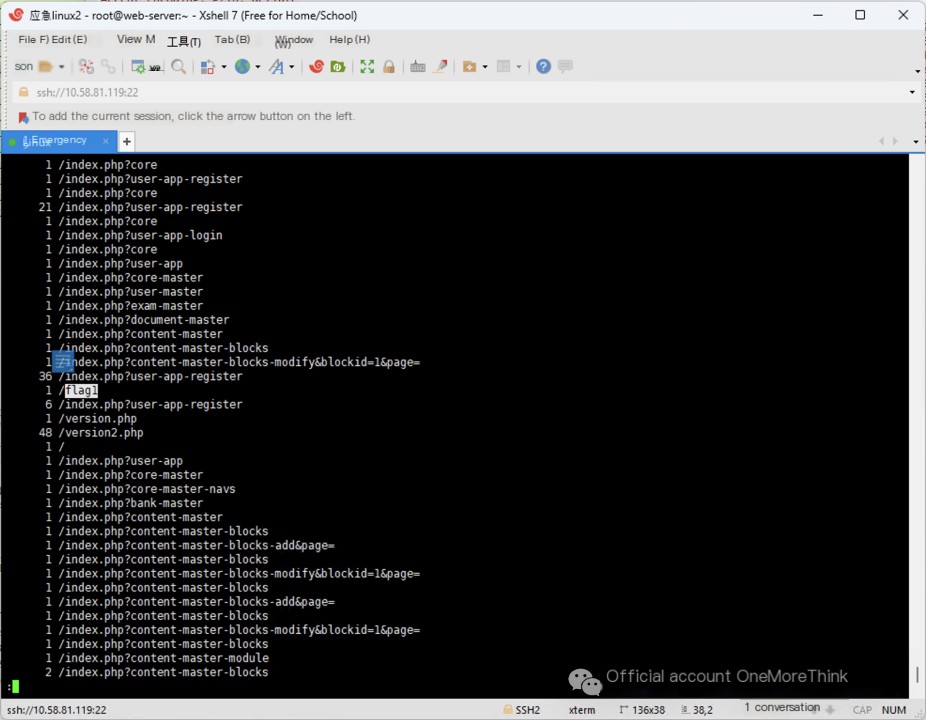Image resolution: width=926 pixels, height=720 pixels.
Task: Click the layout panes icon
Action: pyautogui.click(x=503, y=66)
